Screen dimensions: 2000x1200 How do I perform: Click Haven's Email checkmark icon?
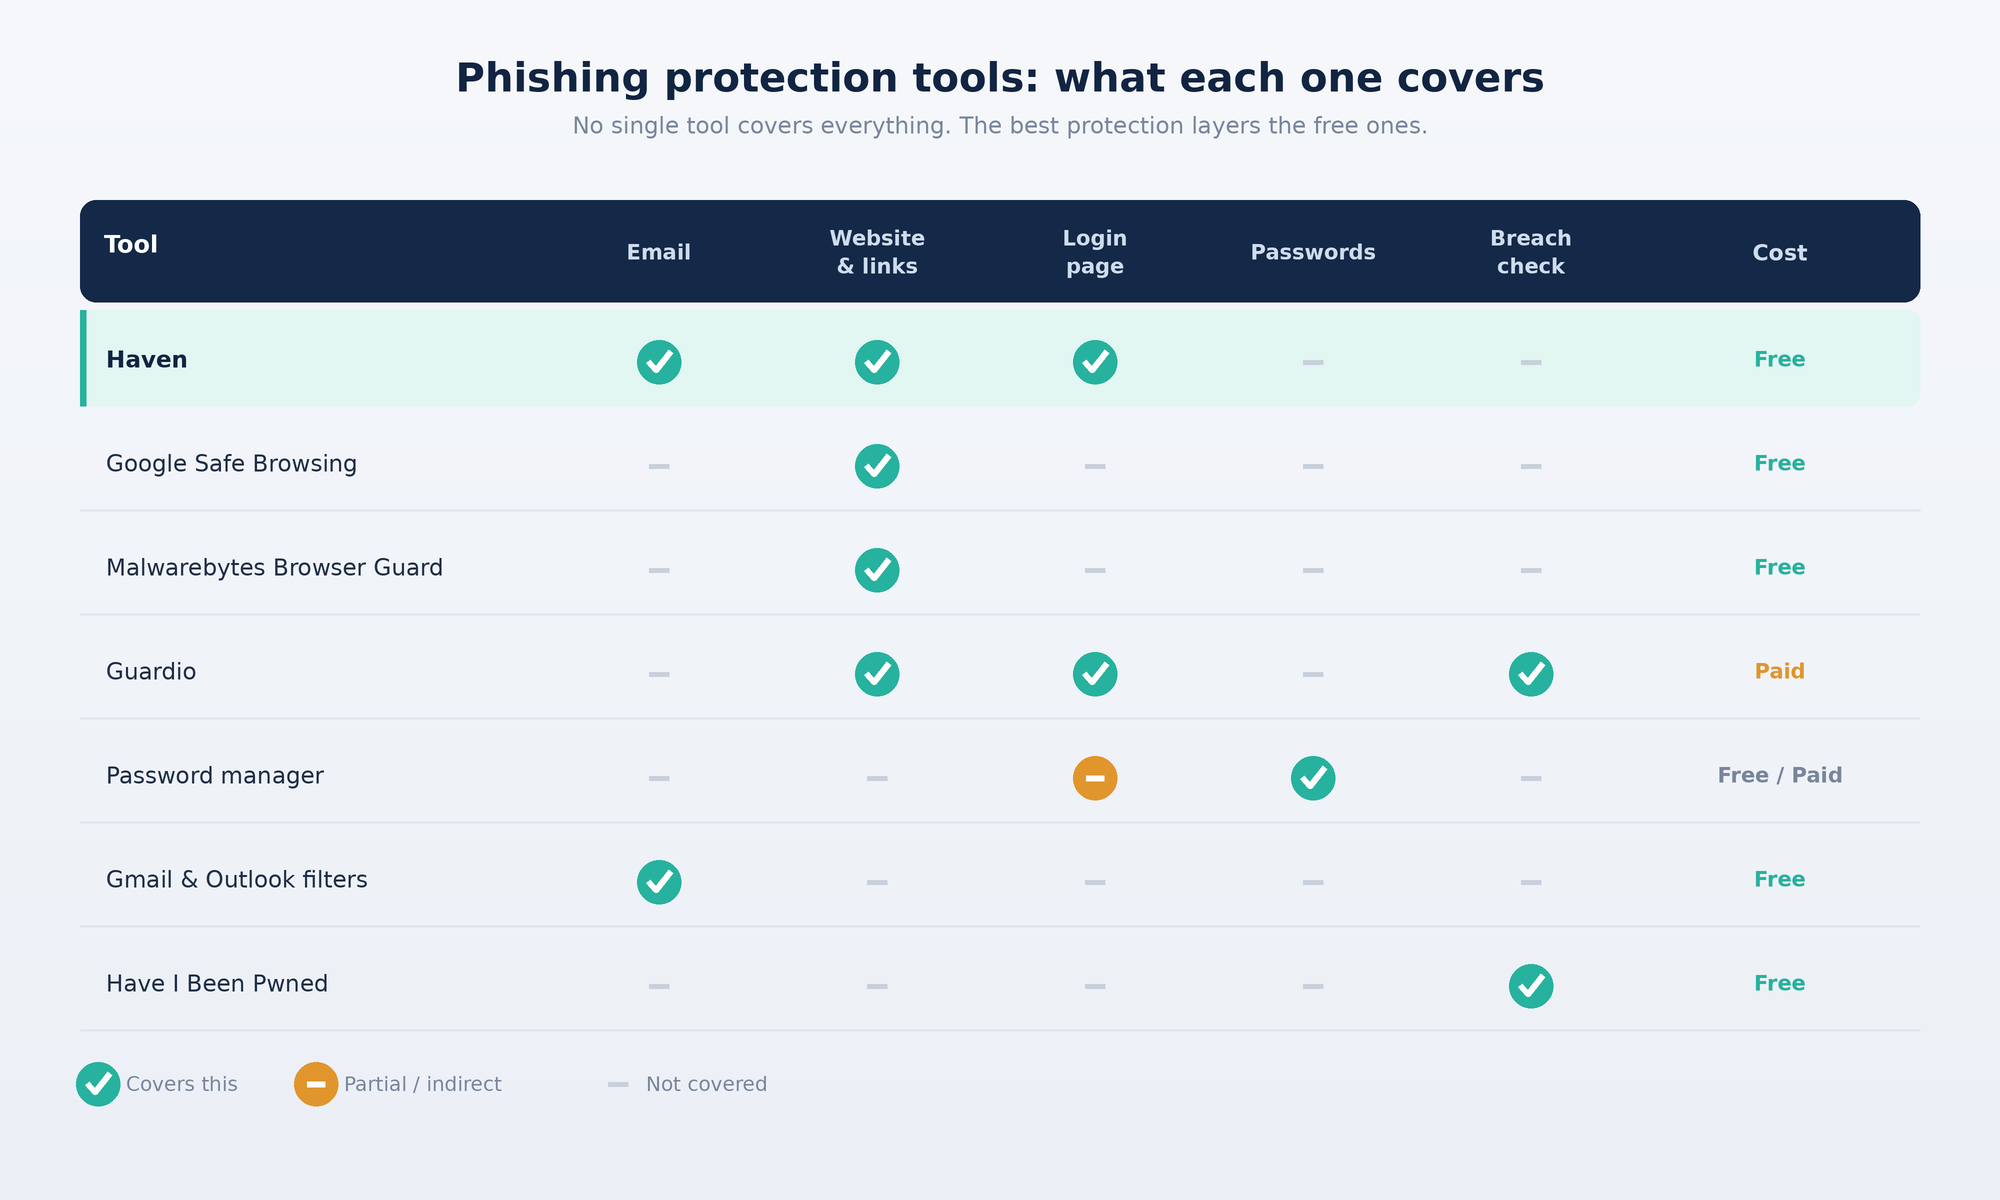coord(659,362)
